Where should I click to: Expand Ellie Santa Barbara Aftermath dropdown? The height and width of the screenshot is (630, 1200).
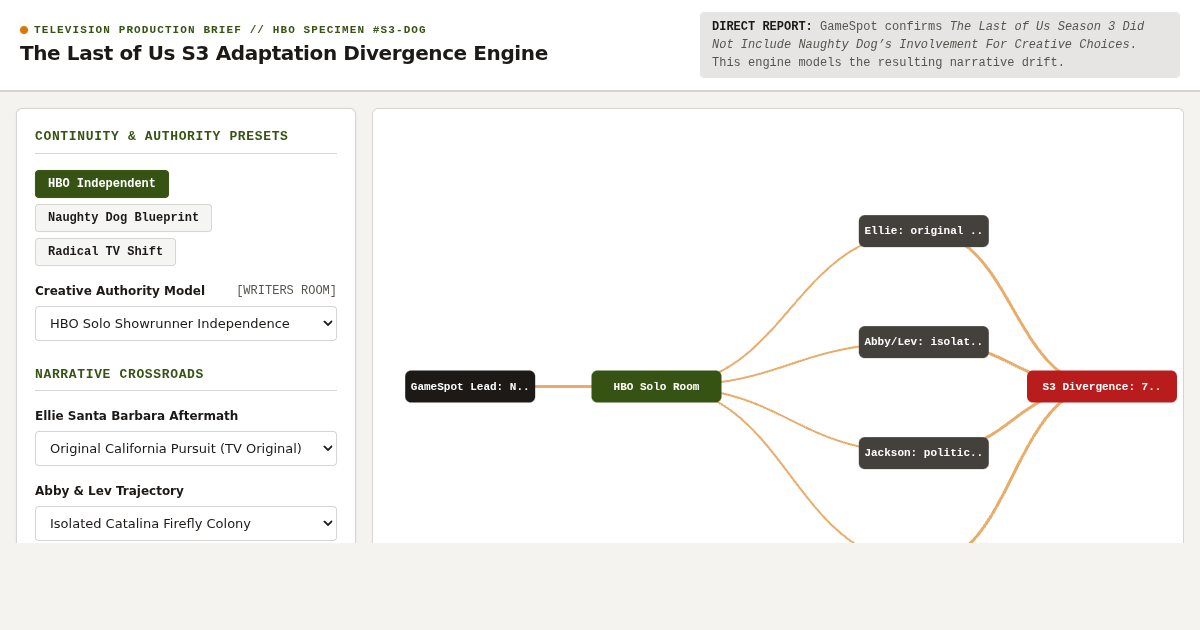click(186, 448)
